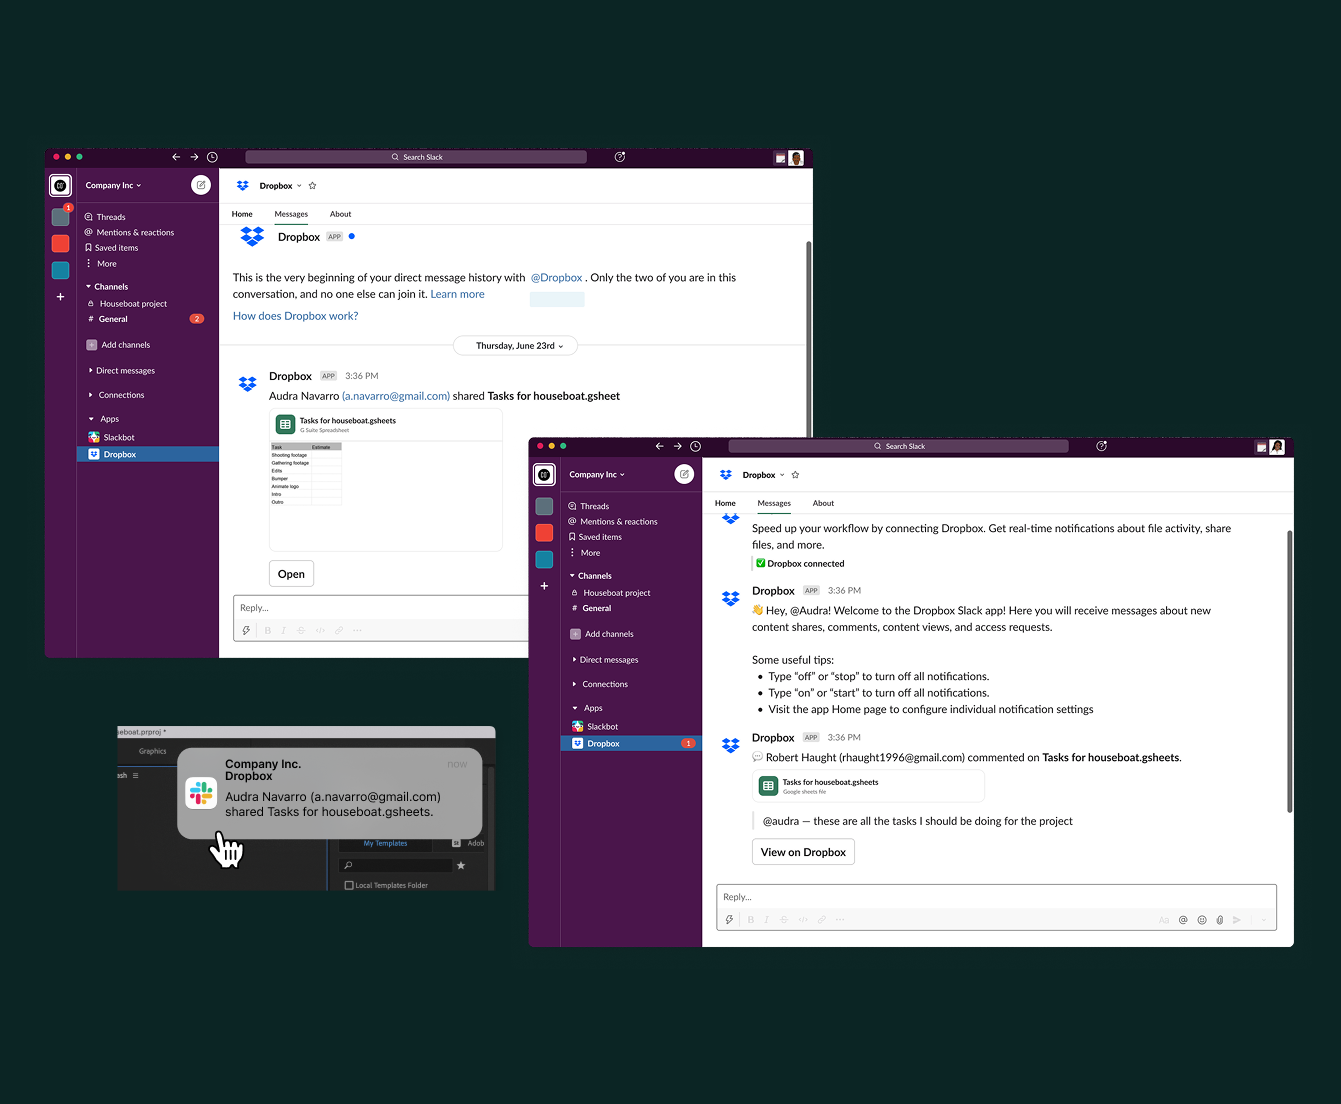Open send options dropdown in front reply box
Image resolution: width=1341 pixels, height=1104 pixels.
pos(1264,920)
